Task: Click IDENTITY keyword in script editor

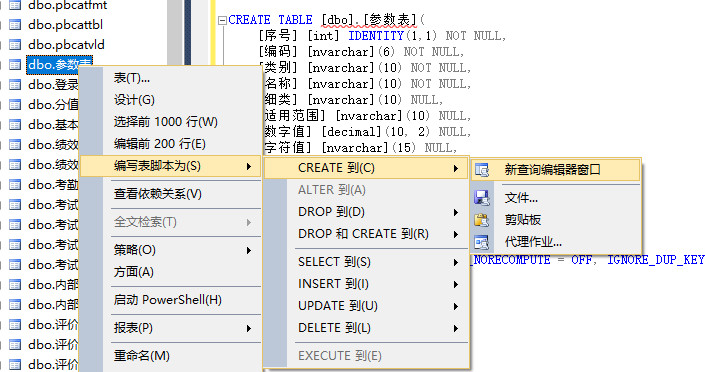Action: 376,36
